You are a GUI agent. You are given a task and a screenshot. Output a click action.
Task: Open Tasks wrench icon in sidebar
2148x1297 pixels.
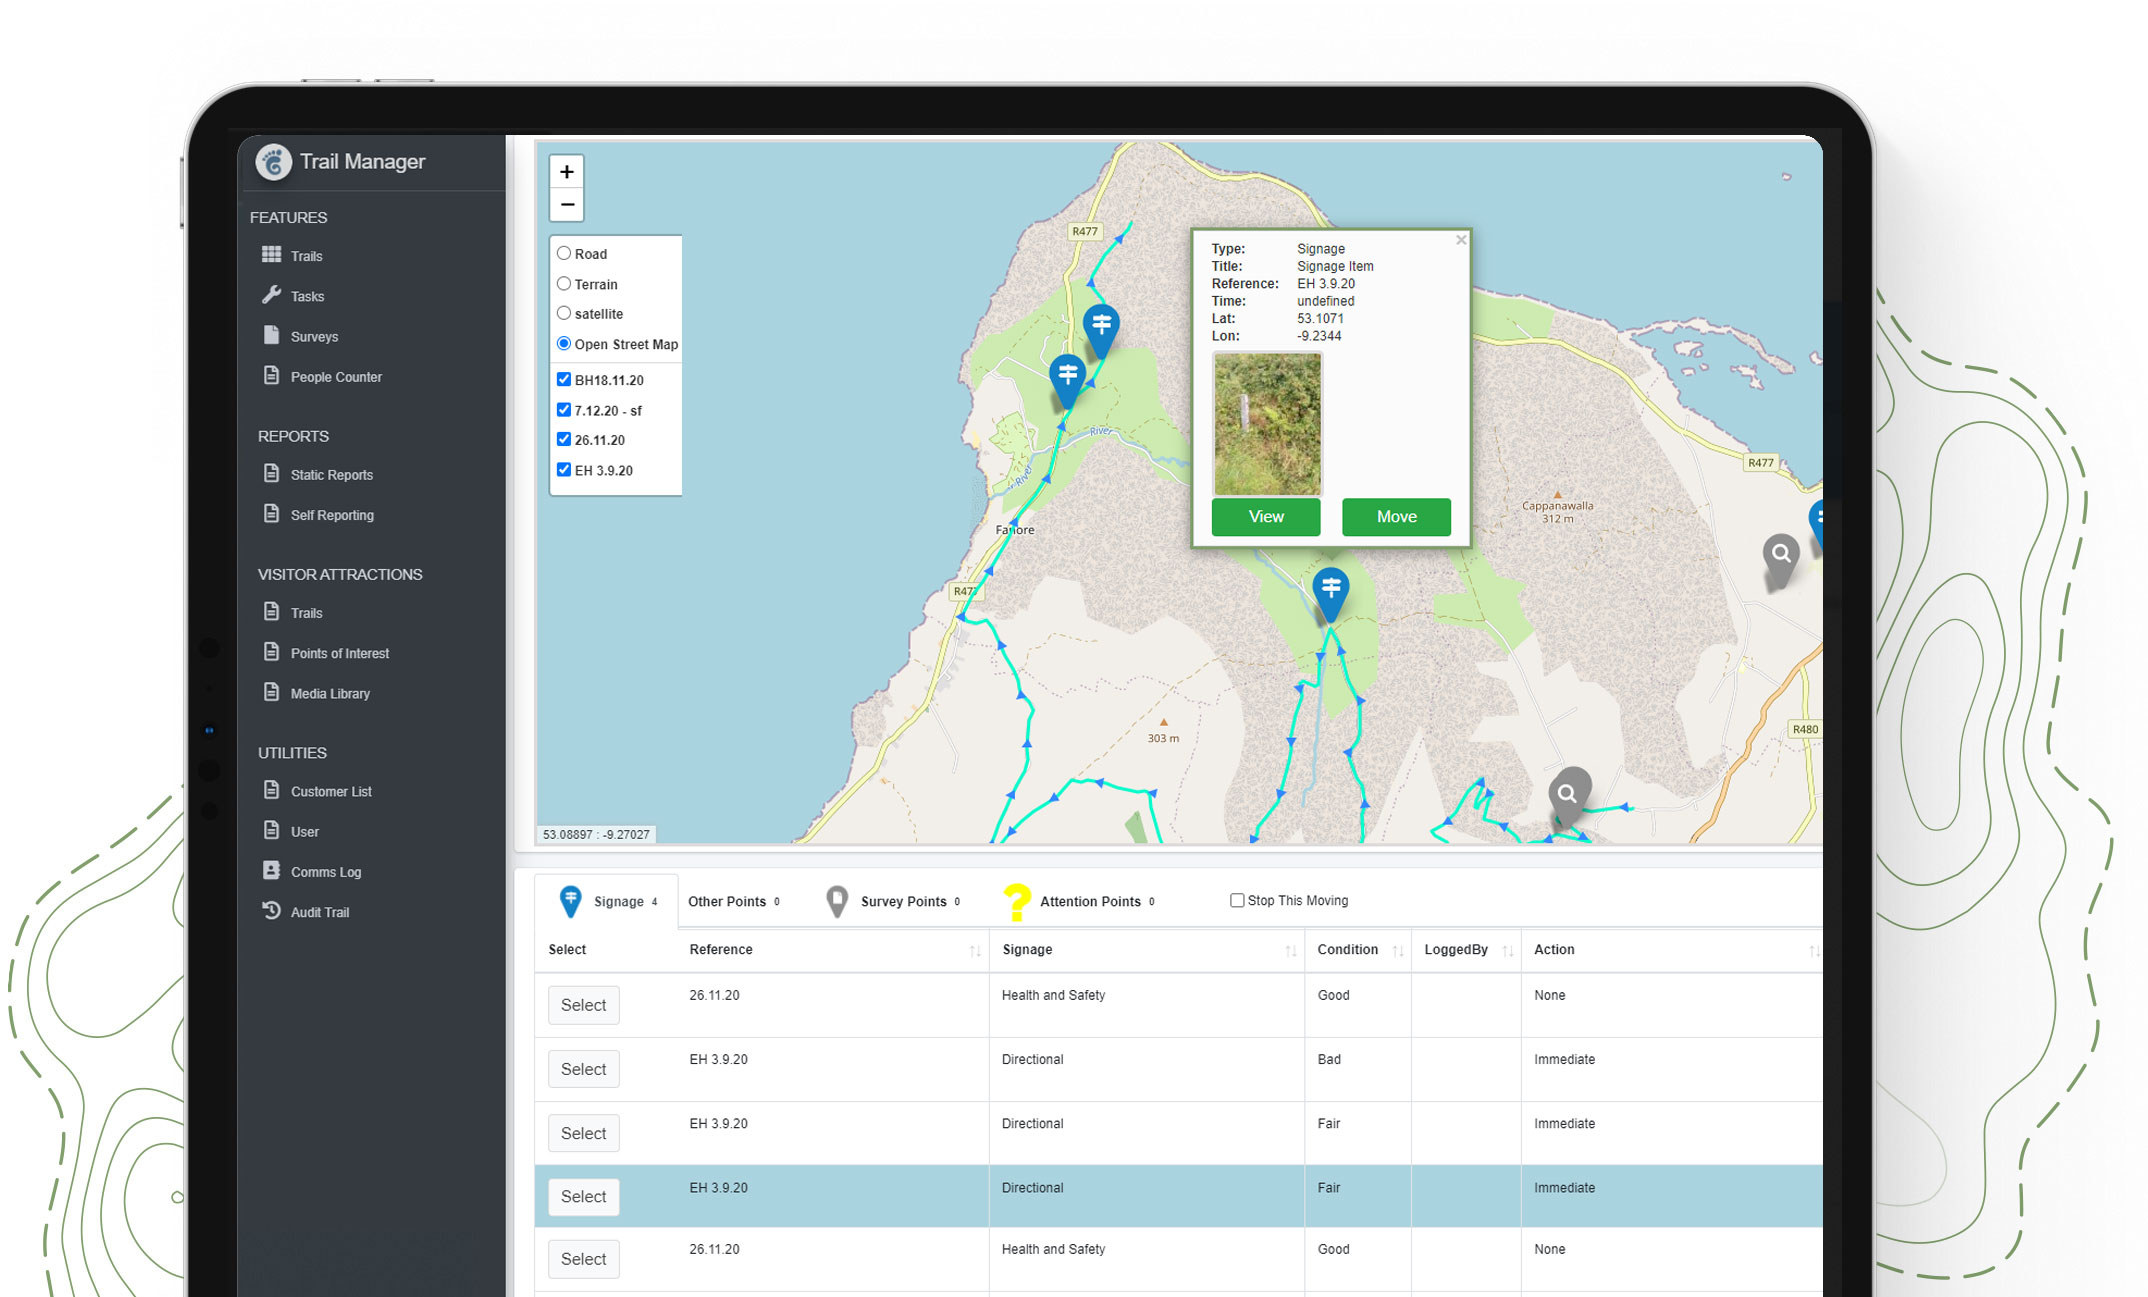(271, 295)
